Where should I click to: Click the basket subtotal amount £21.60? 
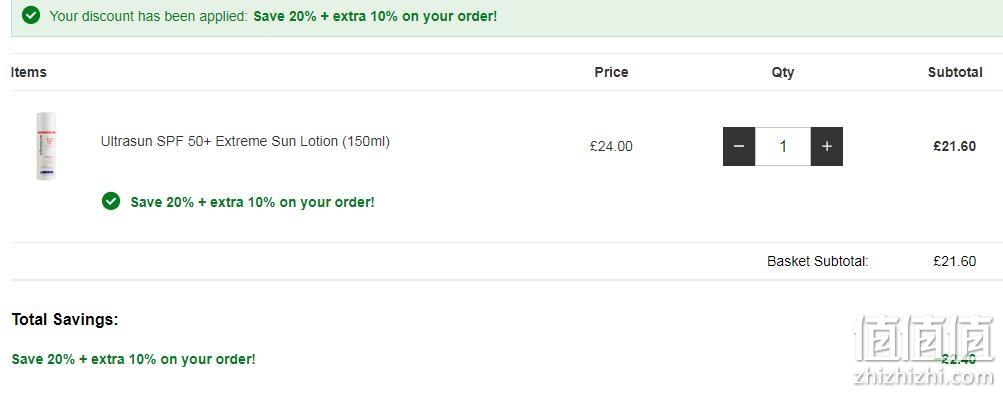954,261
